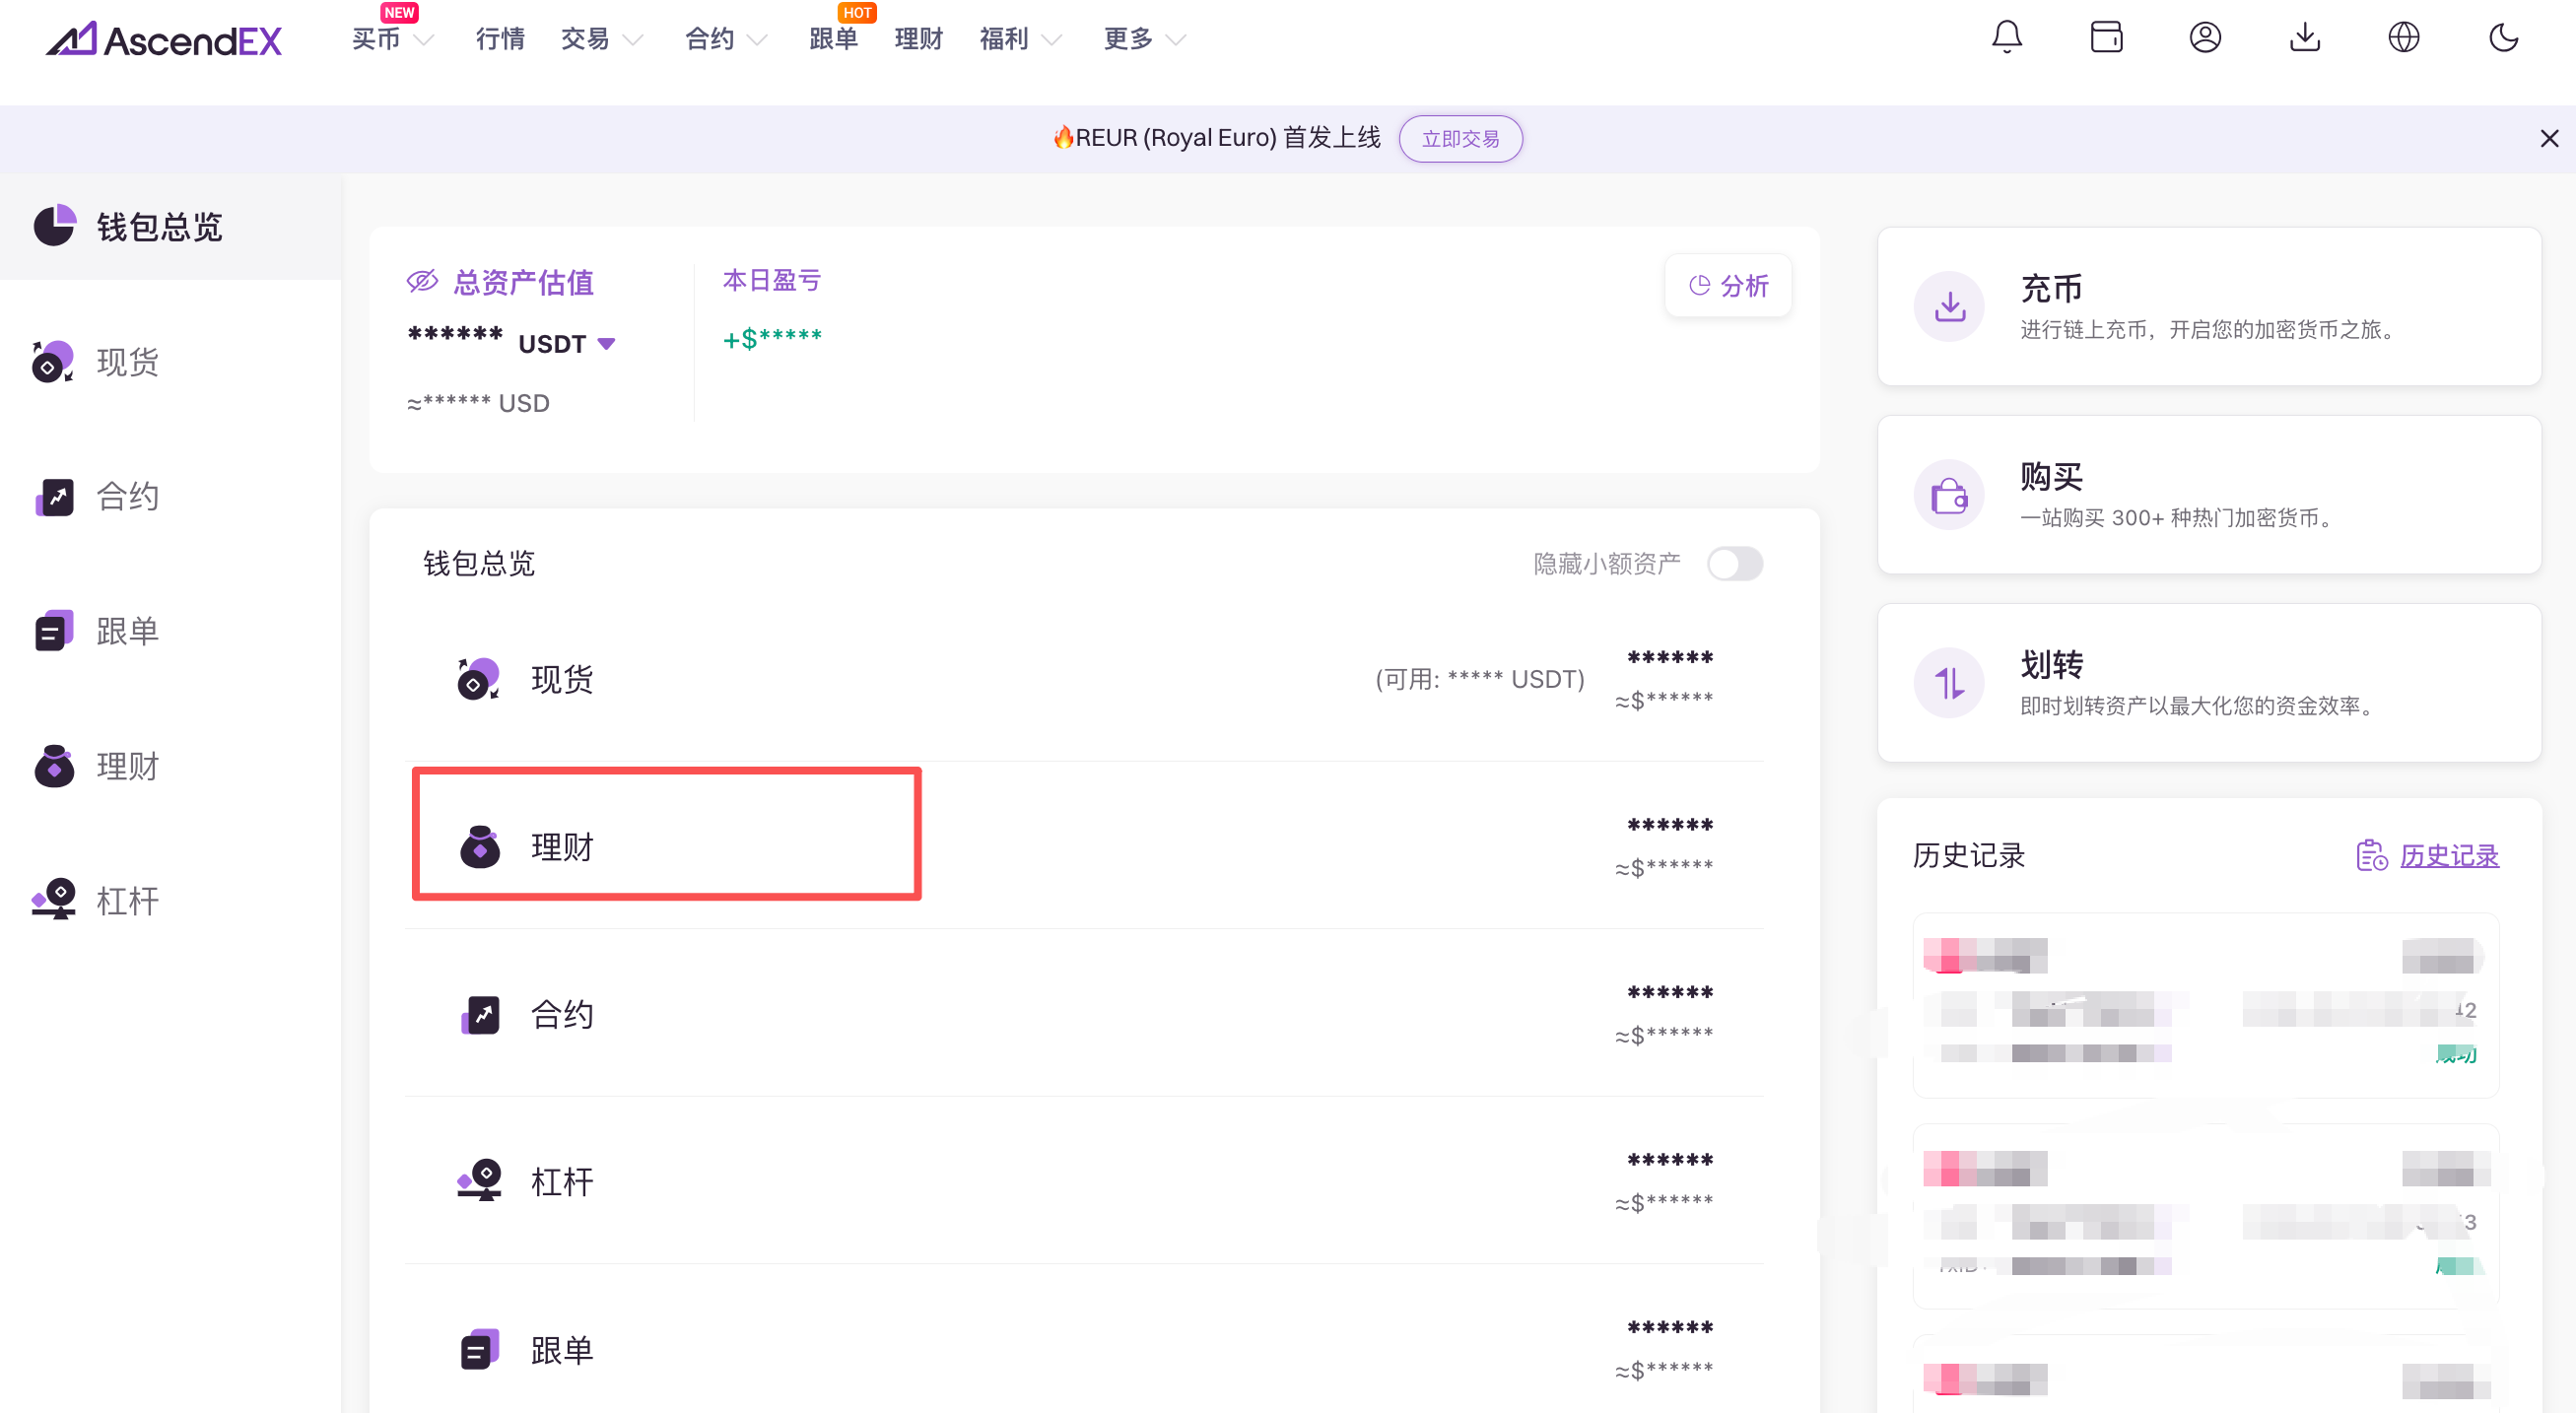Open the user account profile icon
The width and height of the screenshot is (2576, 1413).
pos(2204,38)
